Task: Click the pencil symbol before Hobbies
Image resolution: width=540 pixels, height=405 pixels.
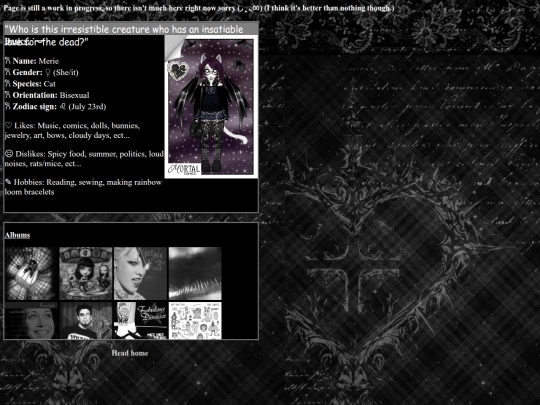Action: 8,182
